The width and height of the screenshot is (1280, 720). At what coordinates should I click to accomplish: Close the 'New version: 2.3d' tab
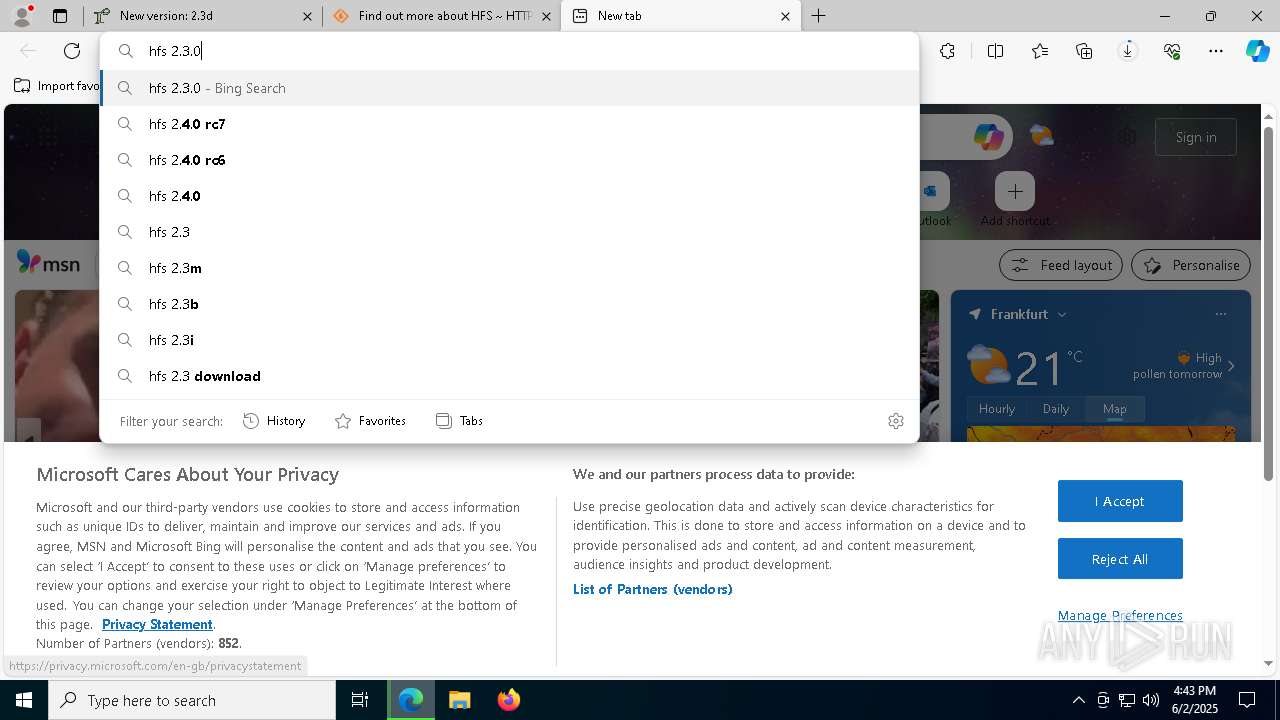point(307,16)
